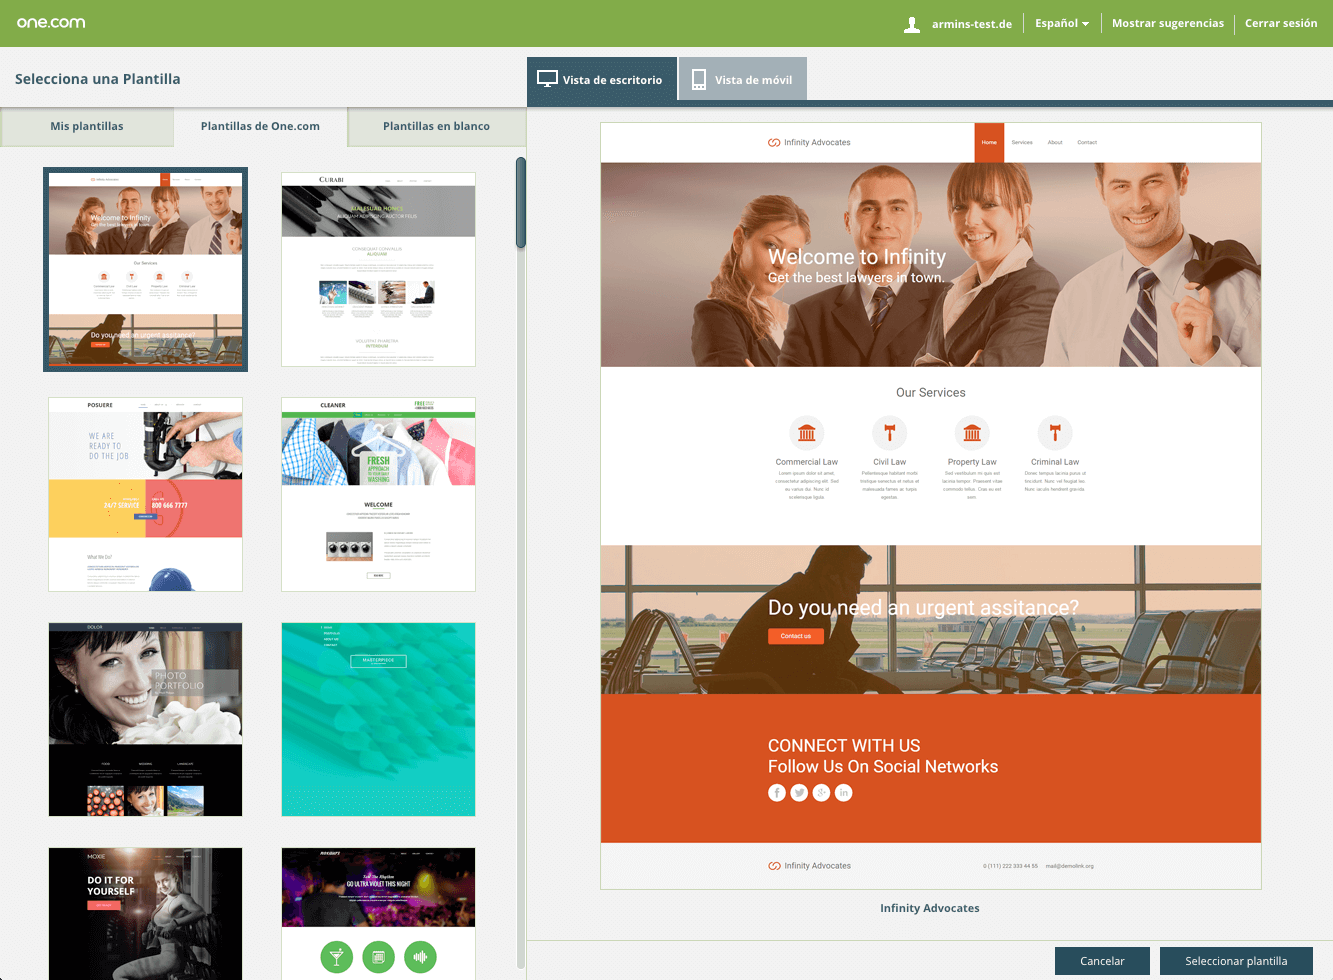Screen dimensions: 1333x980
Task: Click template list scrollbar handle
Action: (520, 202)
